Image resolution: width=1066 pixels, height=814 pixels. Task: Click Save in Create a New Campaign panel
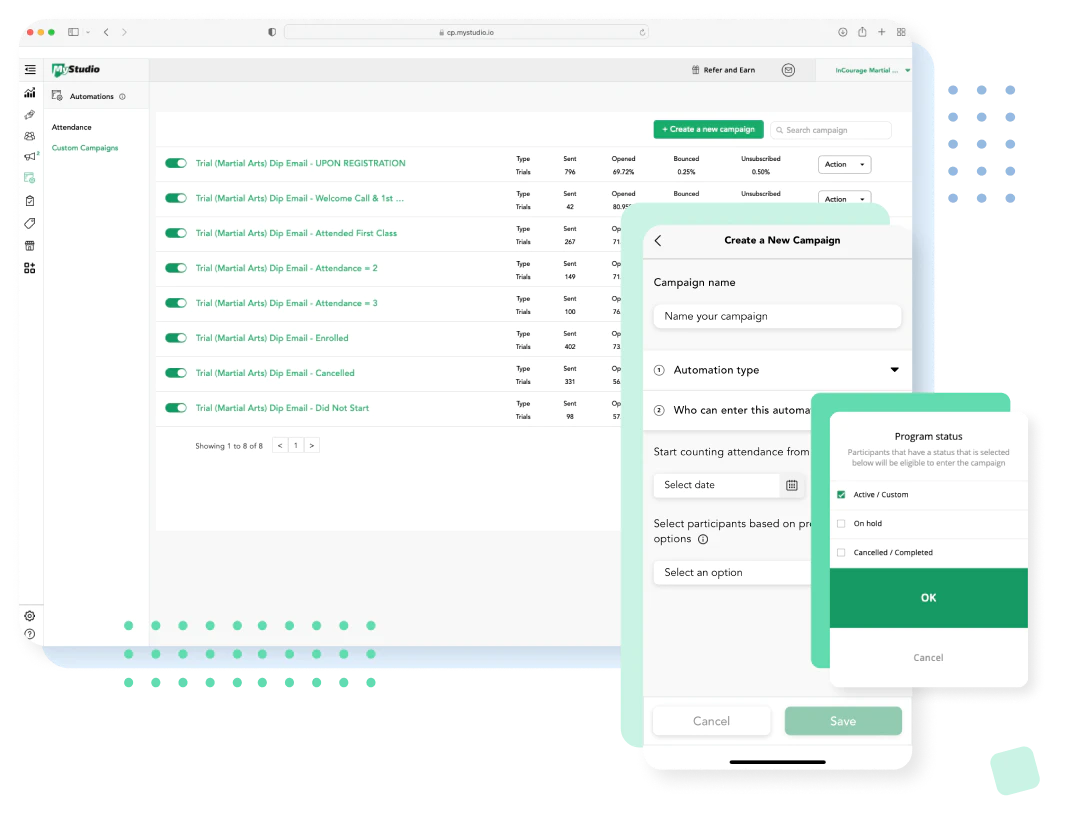click(x=843, y=721)
